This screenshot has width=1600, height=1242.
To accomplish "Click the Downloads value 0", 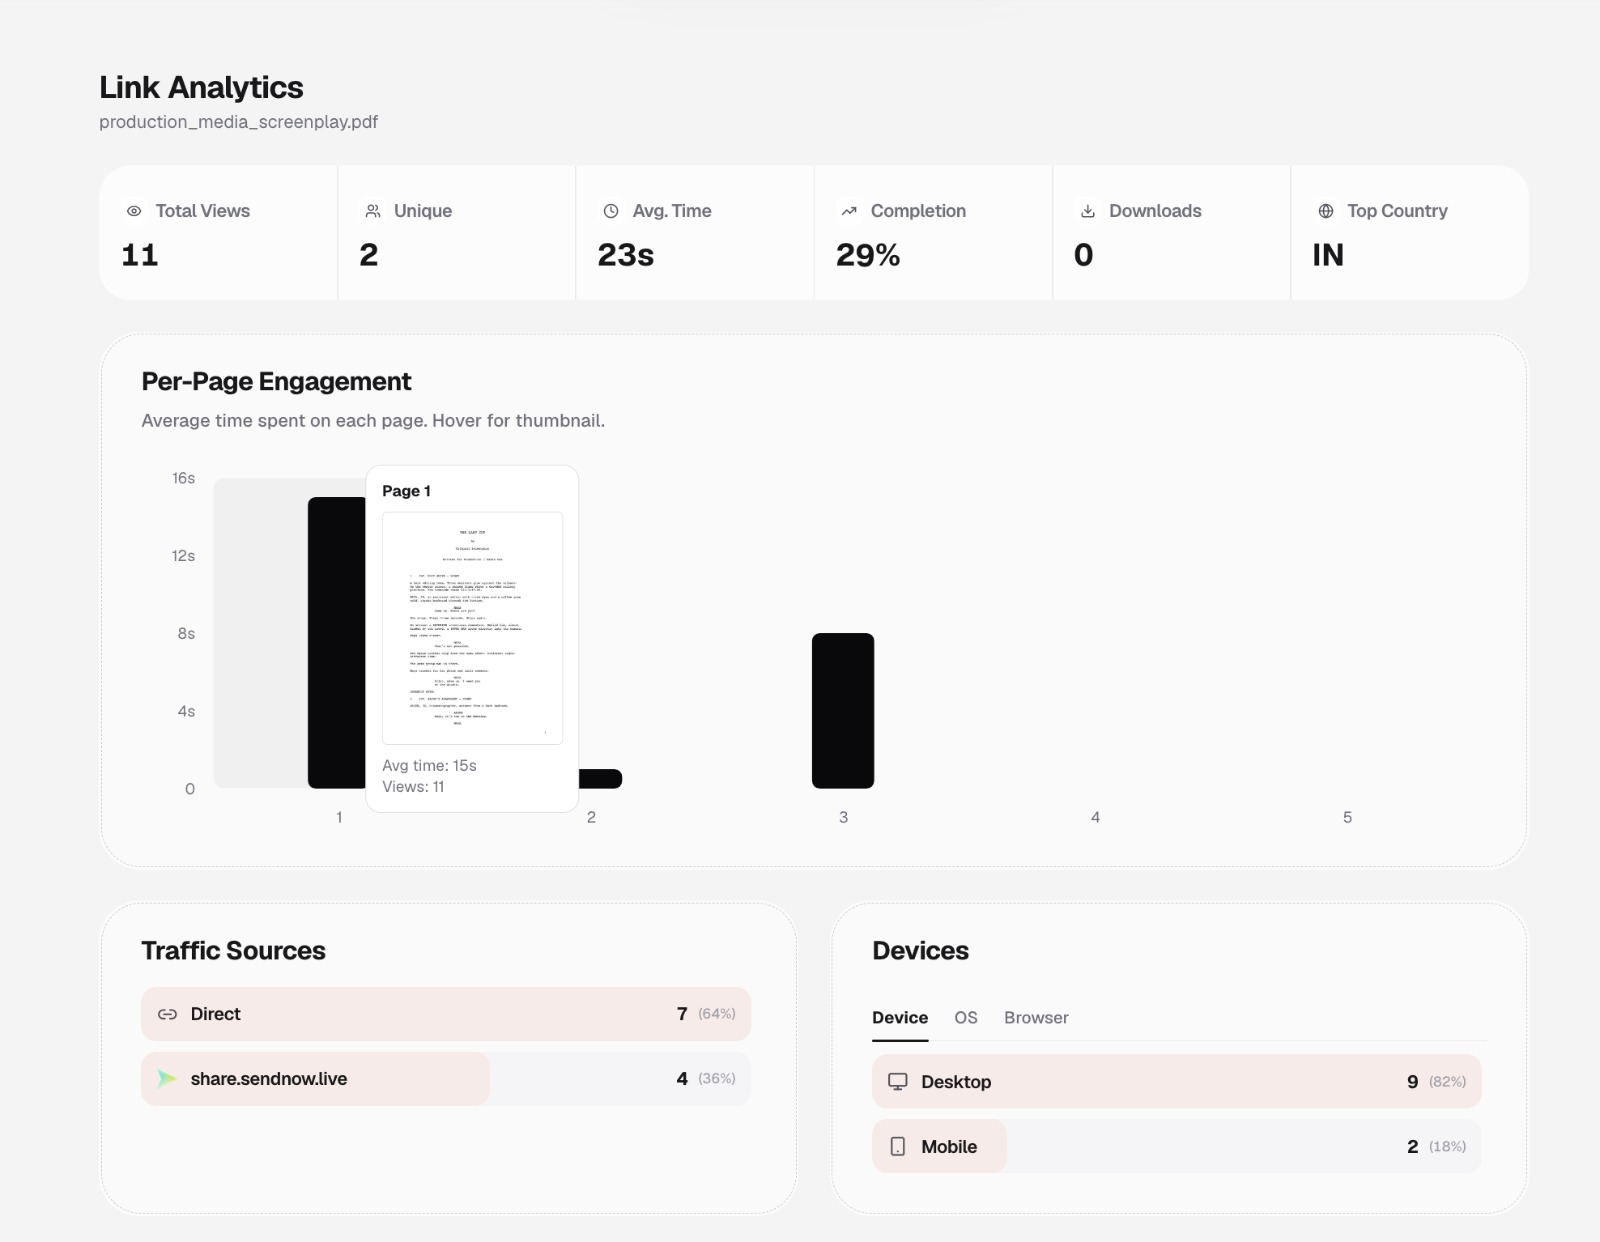I will pyautogui.click(x=1084, y=255).
